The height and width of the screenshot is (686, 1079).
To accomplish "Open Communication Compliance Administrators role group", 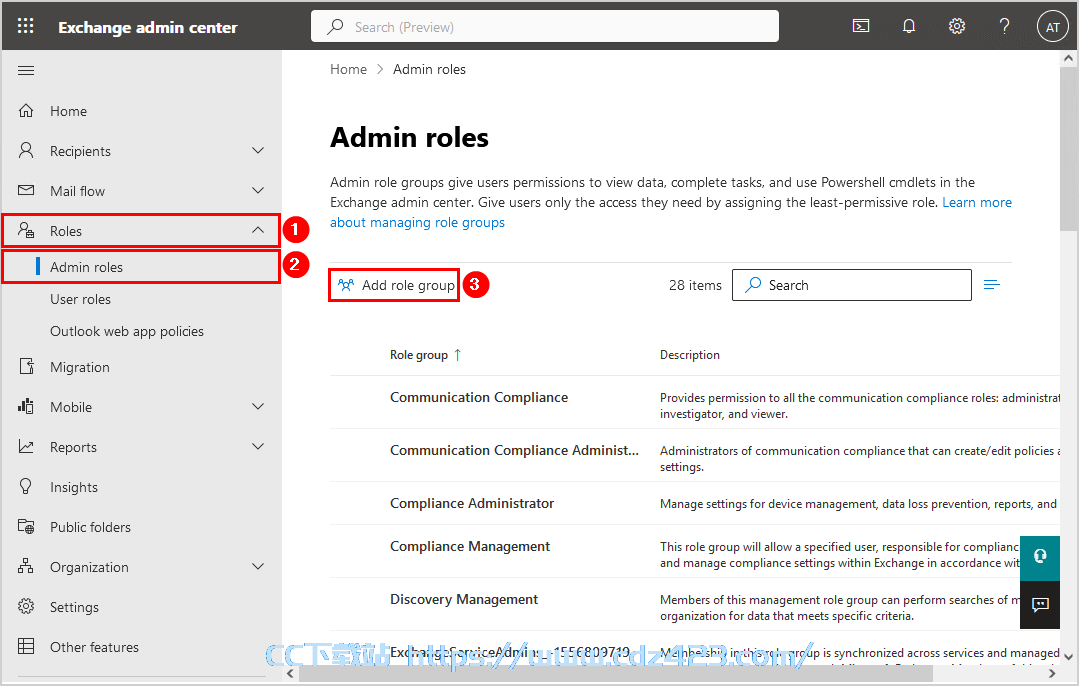I will 515,450.
